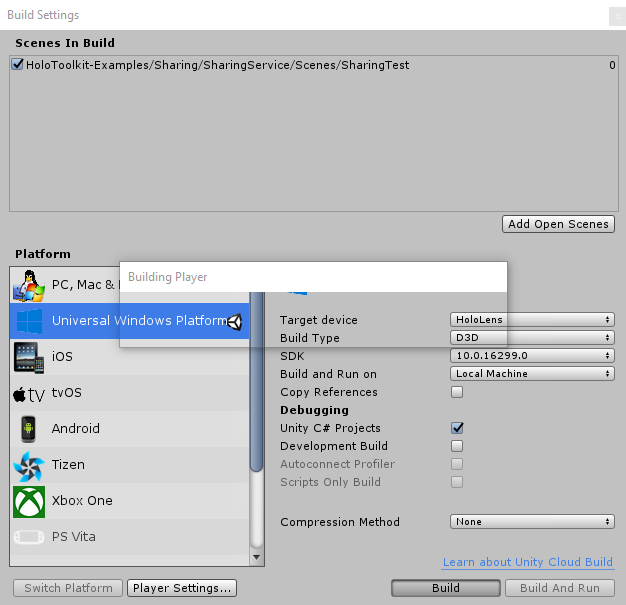Click the Apple tv icon
The image size is (626, 605).
coord(29,395)
